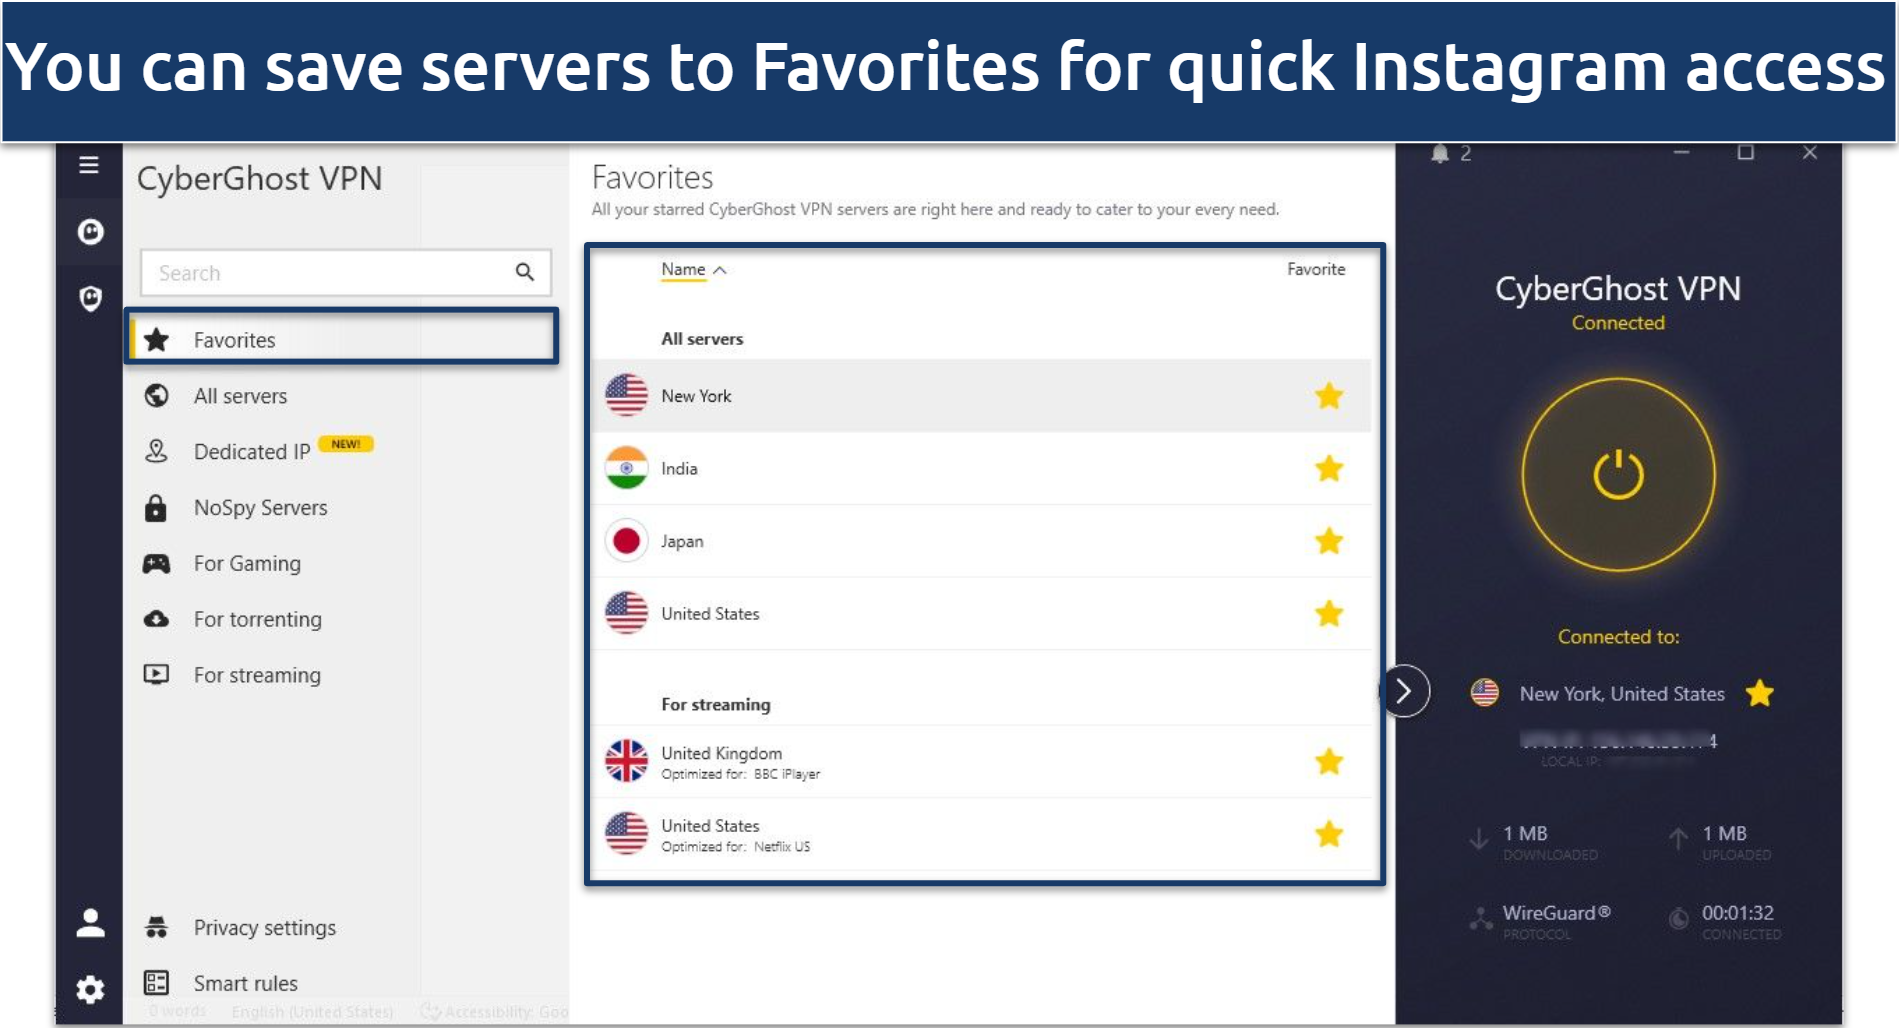Select United States under All servers
1899x1028 pixels.
tap(981, 613)
